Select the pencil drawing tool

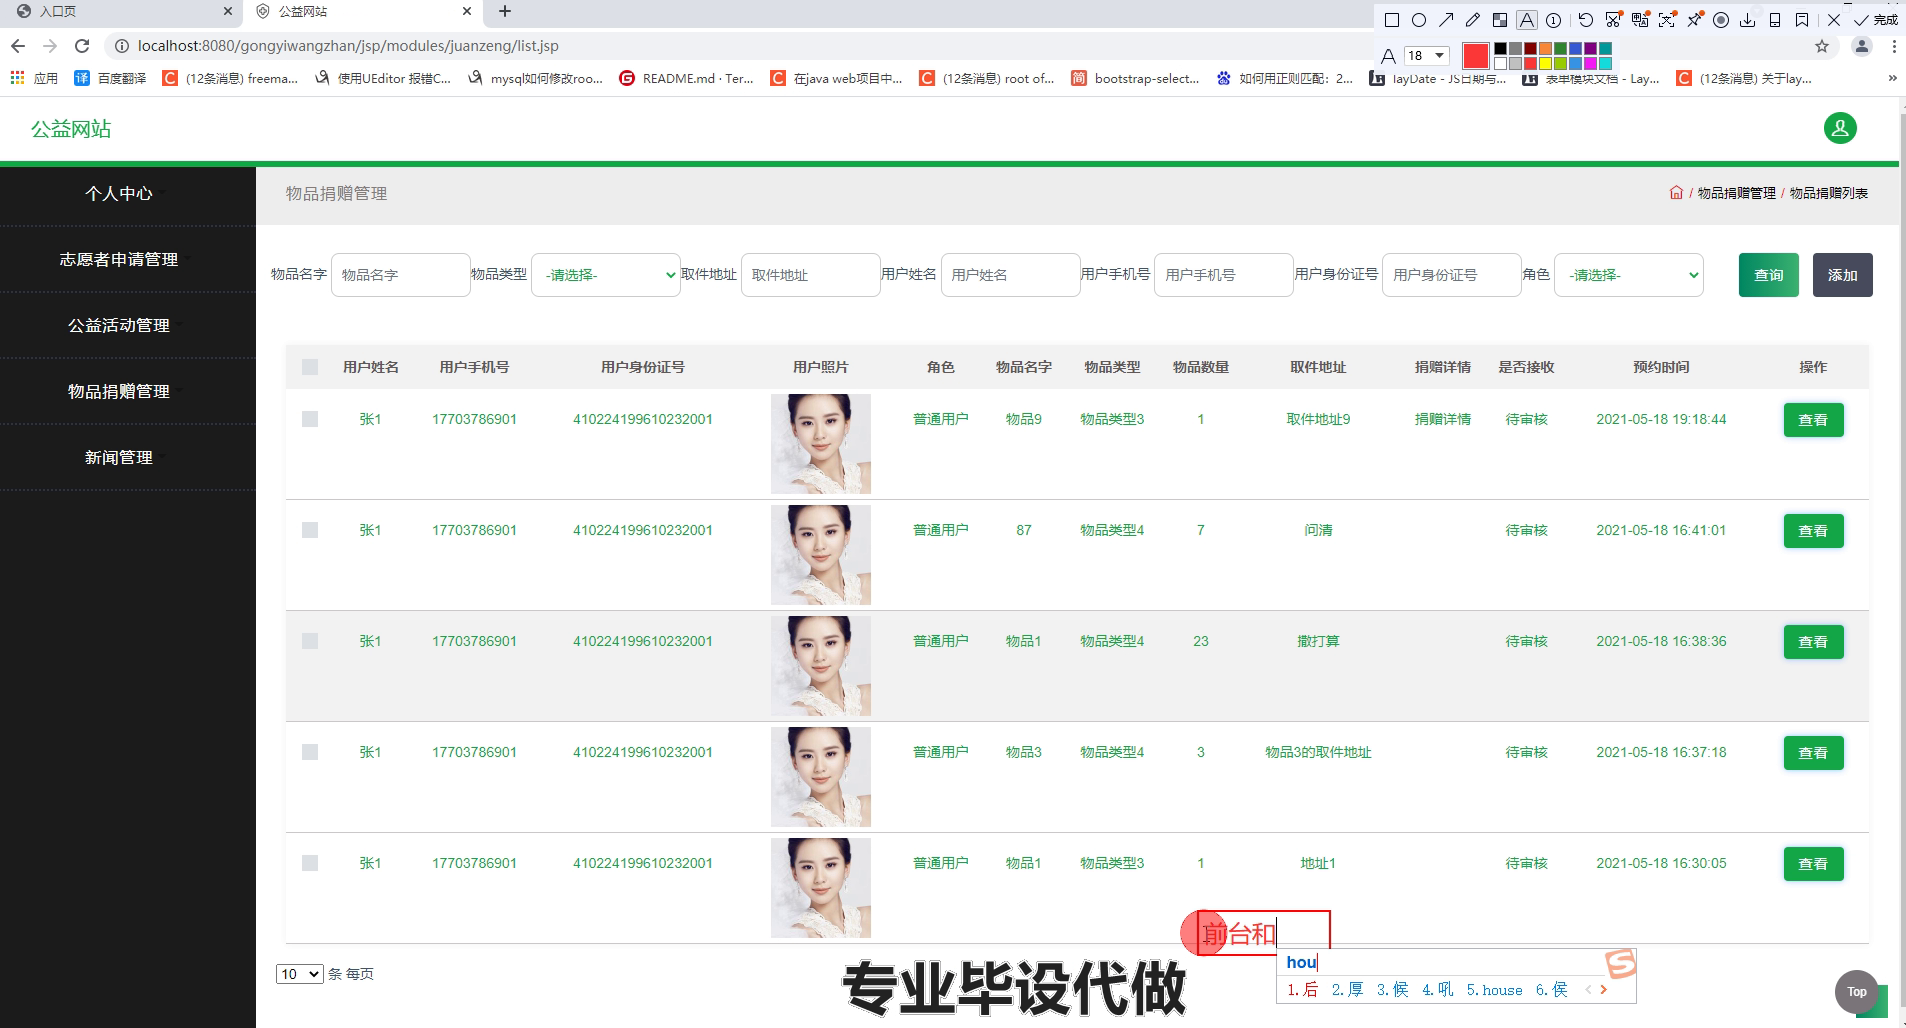(1473, 20)
